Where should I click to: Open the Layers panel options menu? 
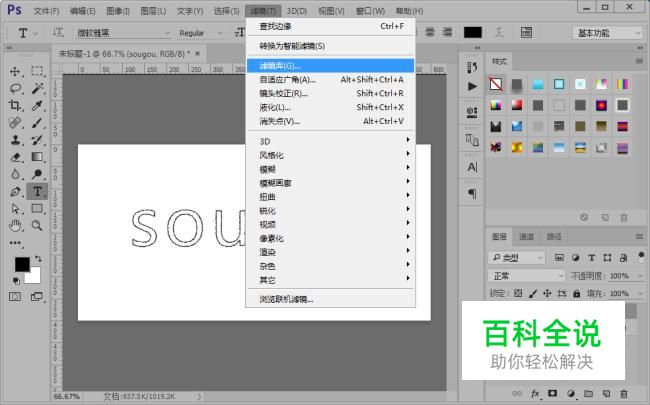coord(639,237)
